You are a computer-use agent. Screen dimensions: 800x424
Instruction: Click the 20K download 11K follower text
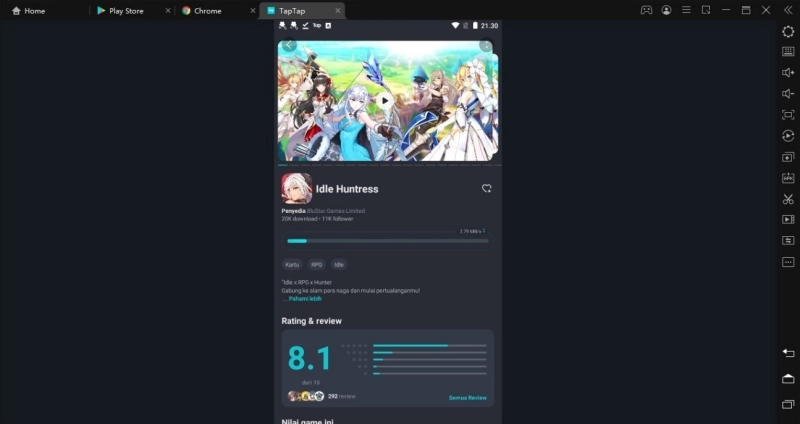coord(317,219)
